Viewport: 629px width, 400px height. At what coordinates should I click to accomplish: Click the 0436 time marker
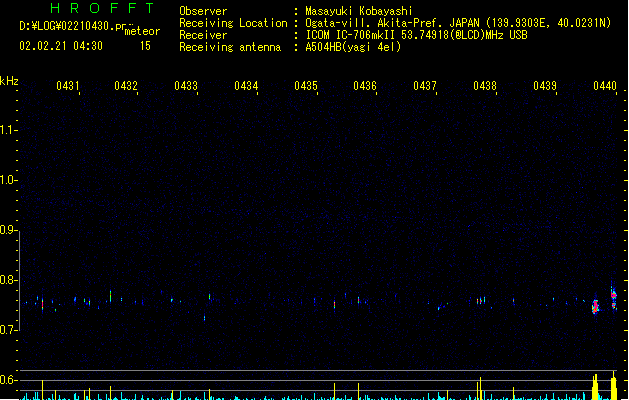pyautogui.click(x=365, y=86)
